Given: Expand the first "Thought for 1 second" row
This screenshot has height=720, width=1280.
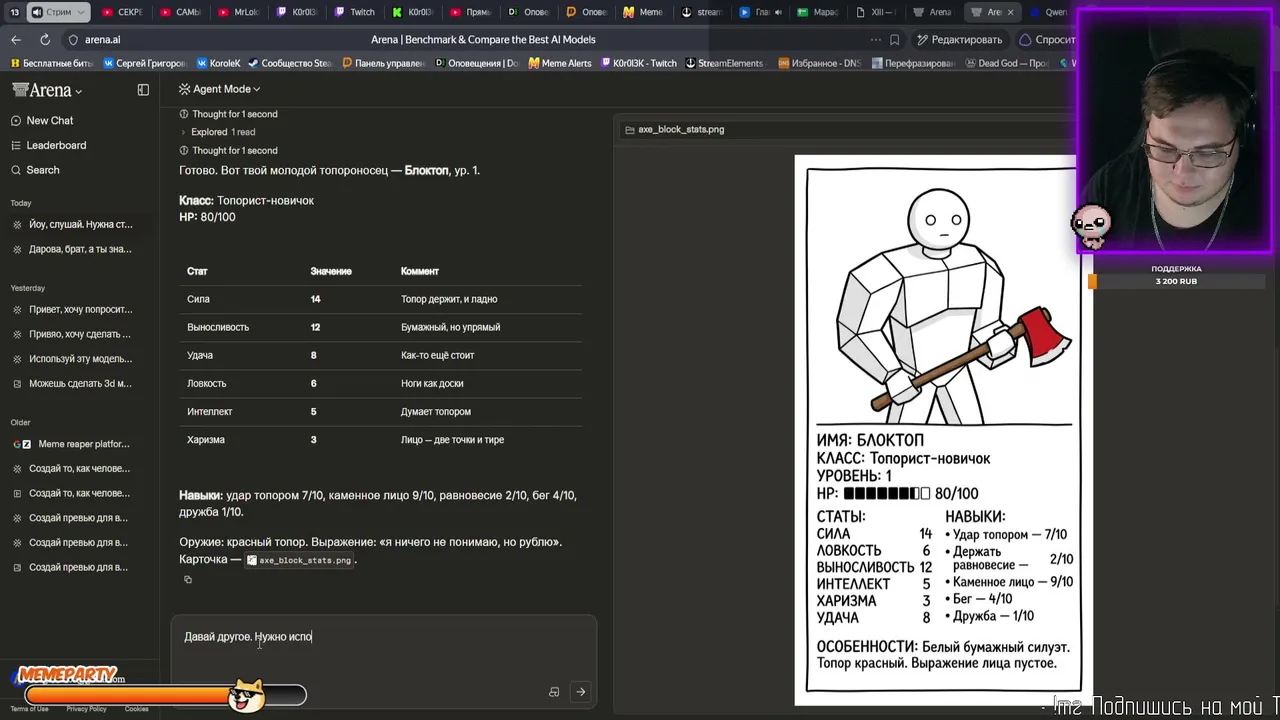Looking at the screenshot, I should [229, 114].
